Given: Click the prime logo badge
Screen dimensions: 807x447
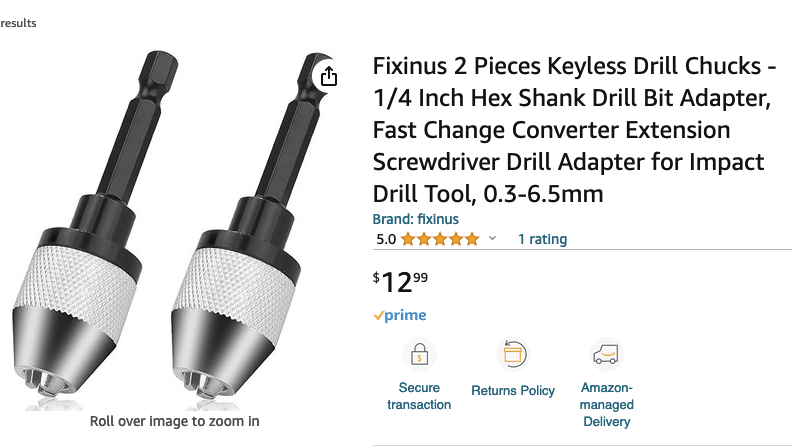Looking at the screenshot, I should click(400, 315).
